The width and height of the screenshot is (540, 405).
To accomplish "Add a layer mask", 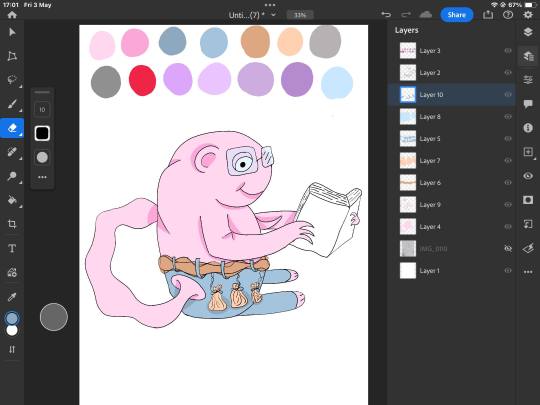I will click(x=528, y=200).
